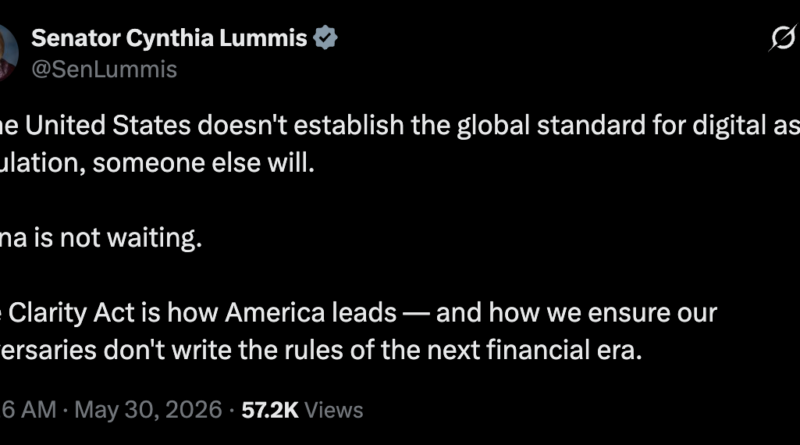
Task: Click the word 'Clarity' in the post
Action: 47,313
